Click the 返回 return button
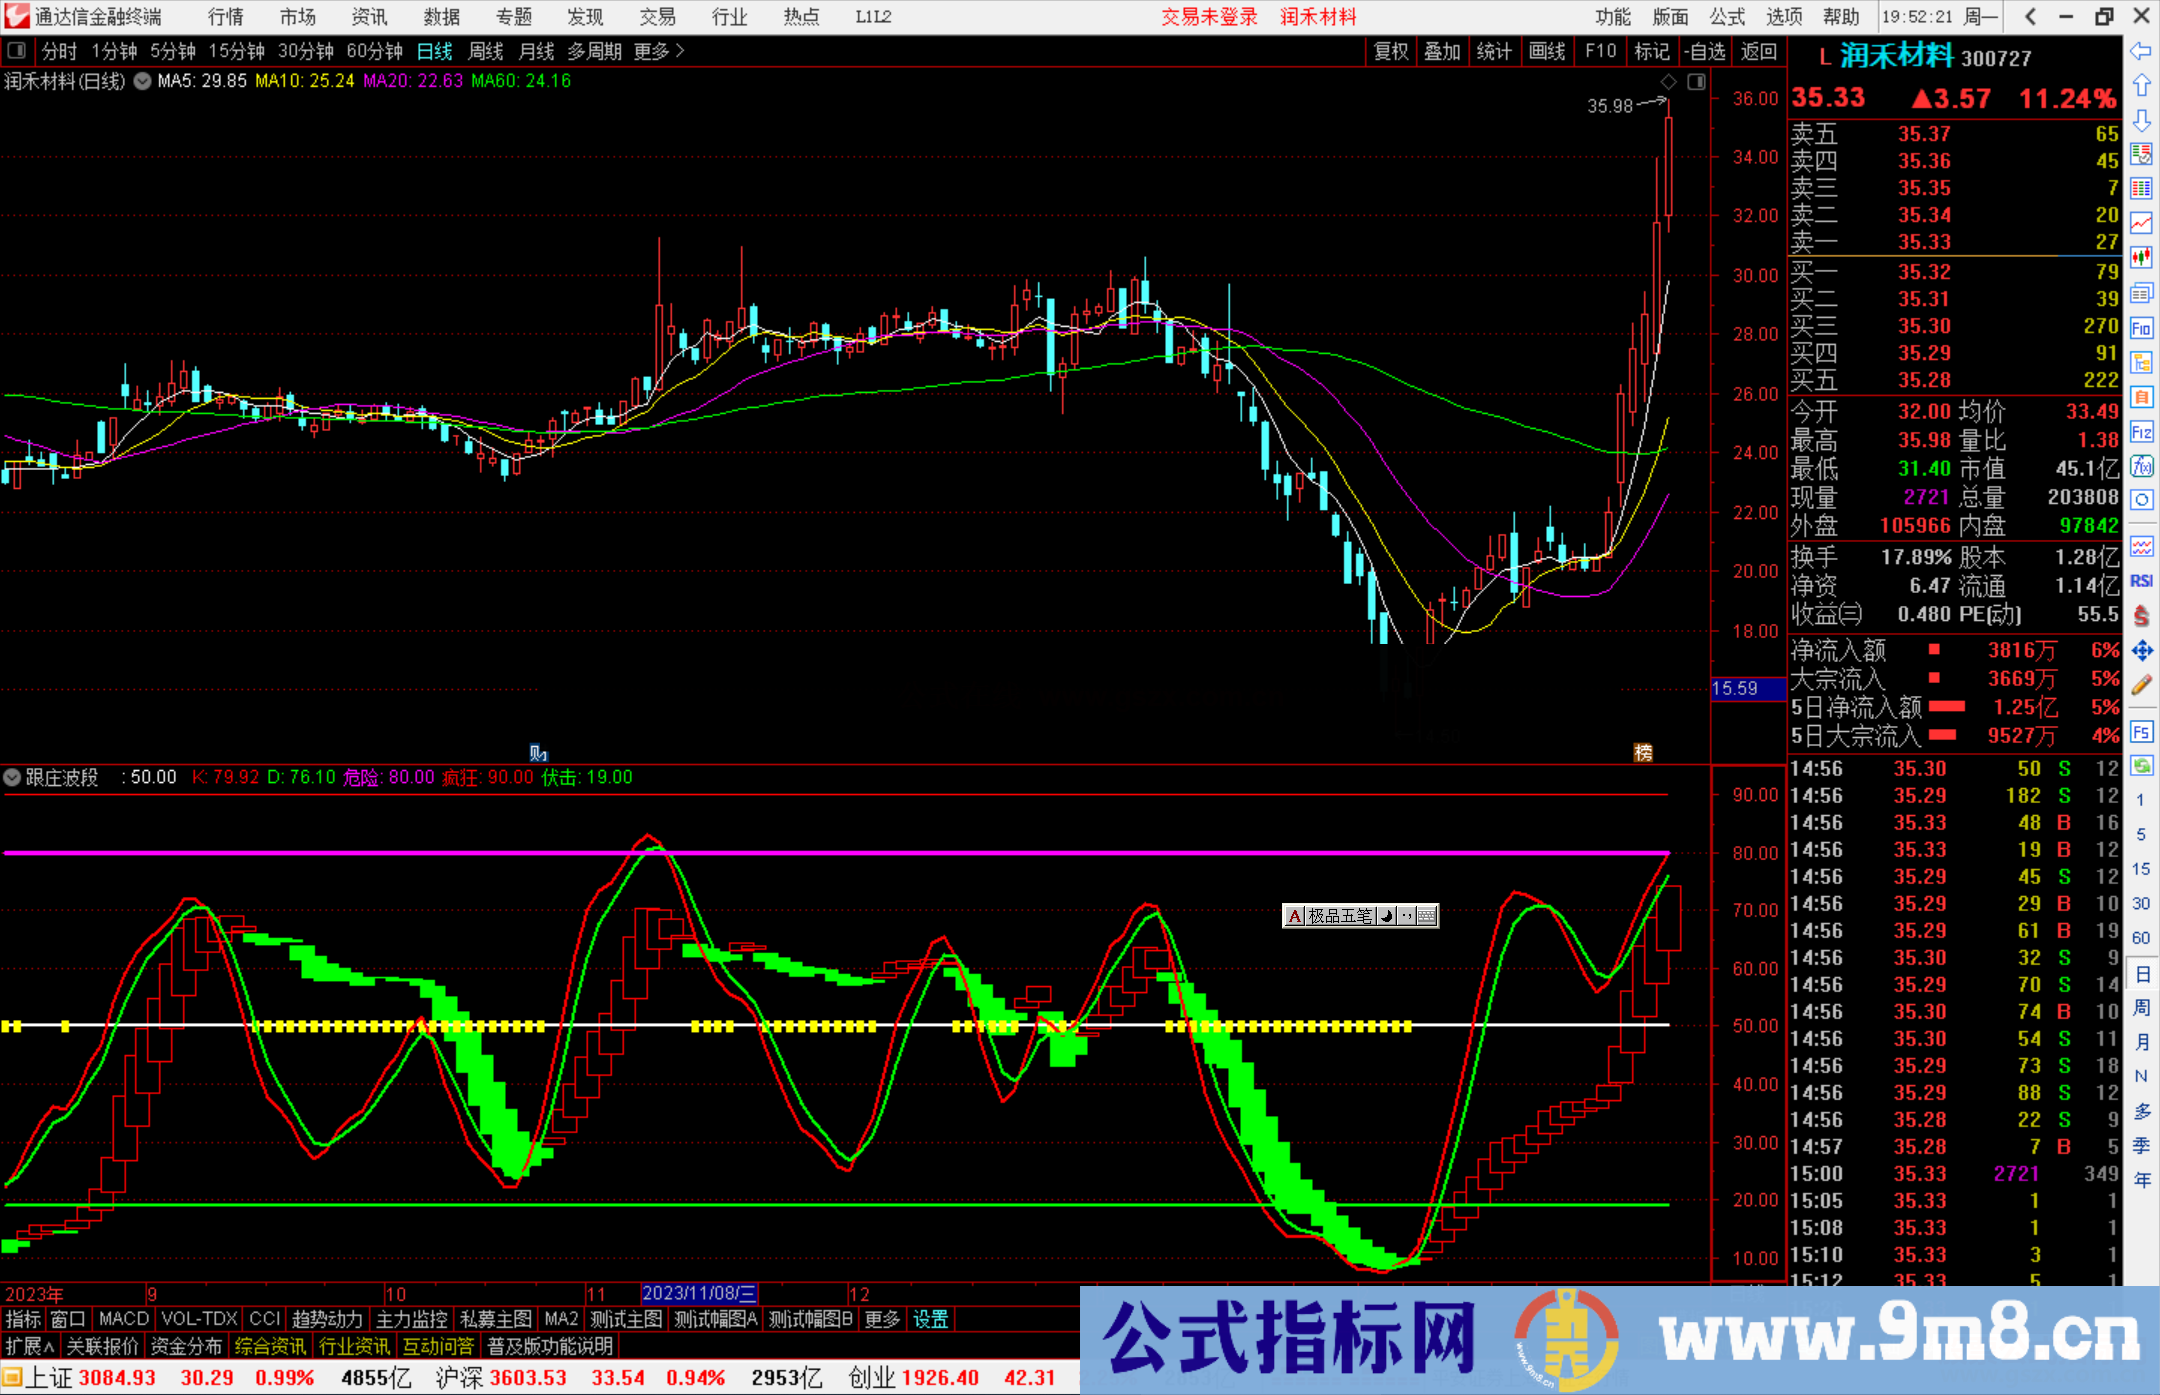The image size is (2160, 1395). [x=1759, y=51]
